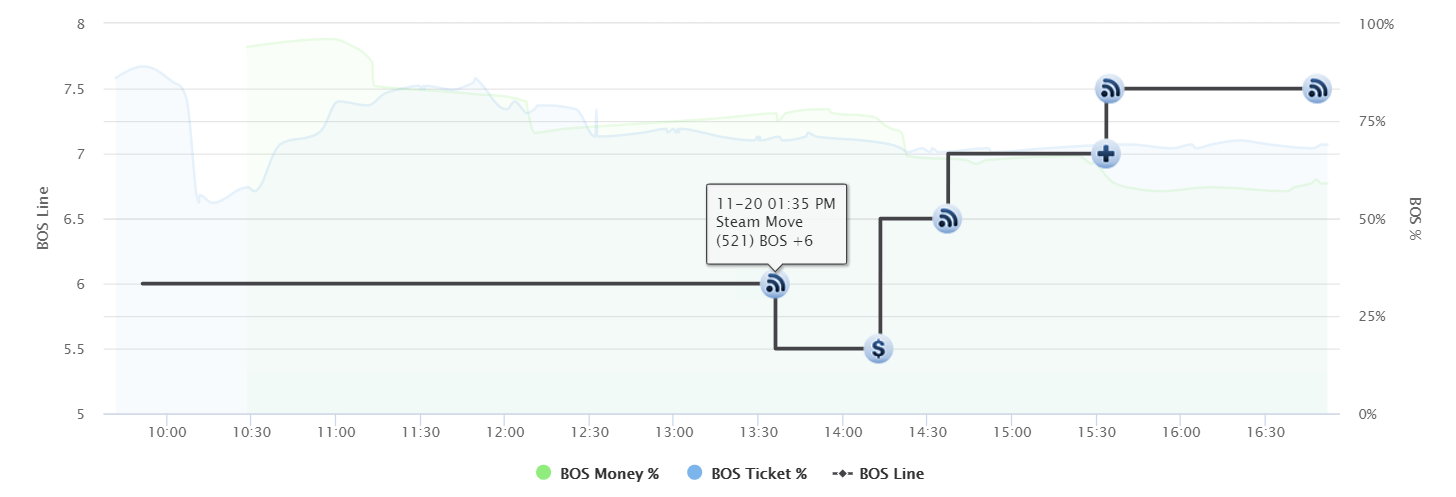Click the Steam Move tooltip box
The image size is (1456, 497).
pyautogui.click(x=777, y=224)
